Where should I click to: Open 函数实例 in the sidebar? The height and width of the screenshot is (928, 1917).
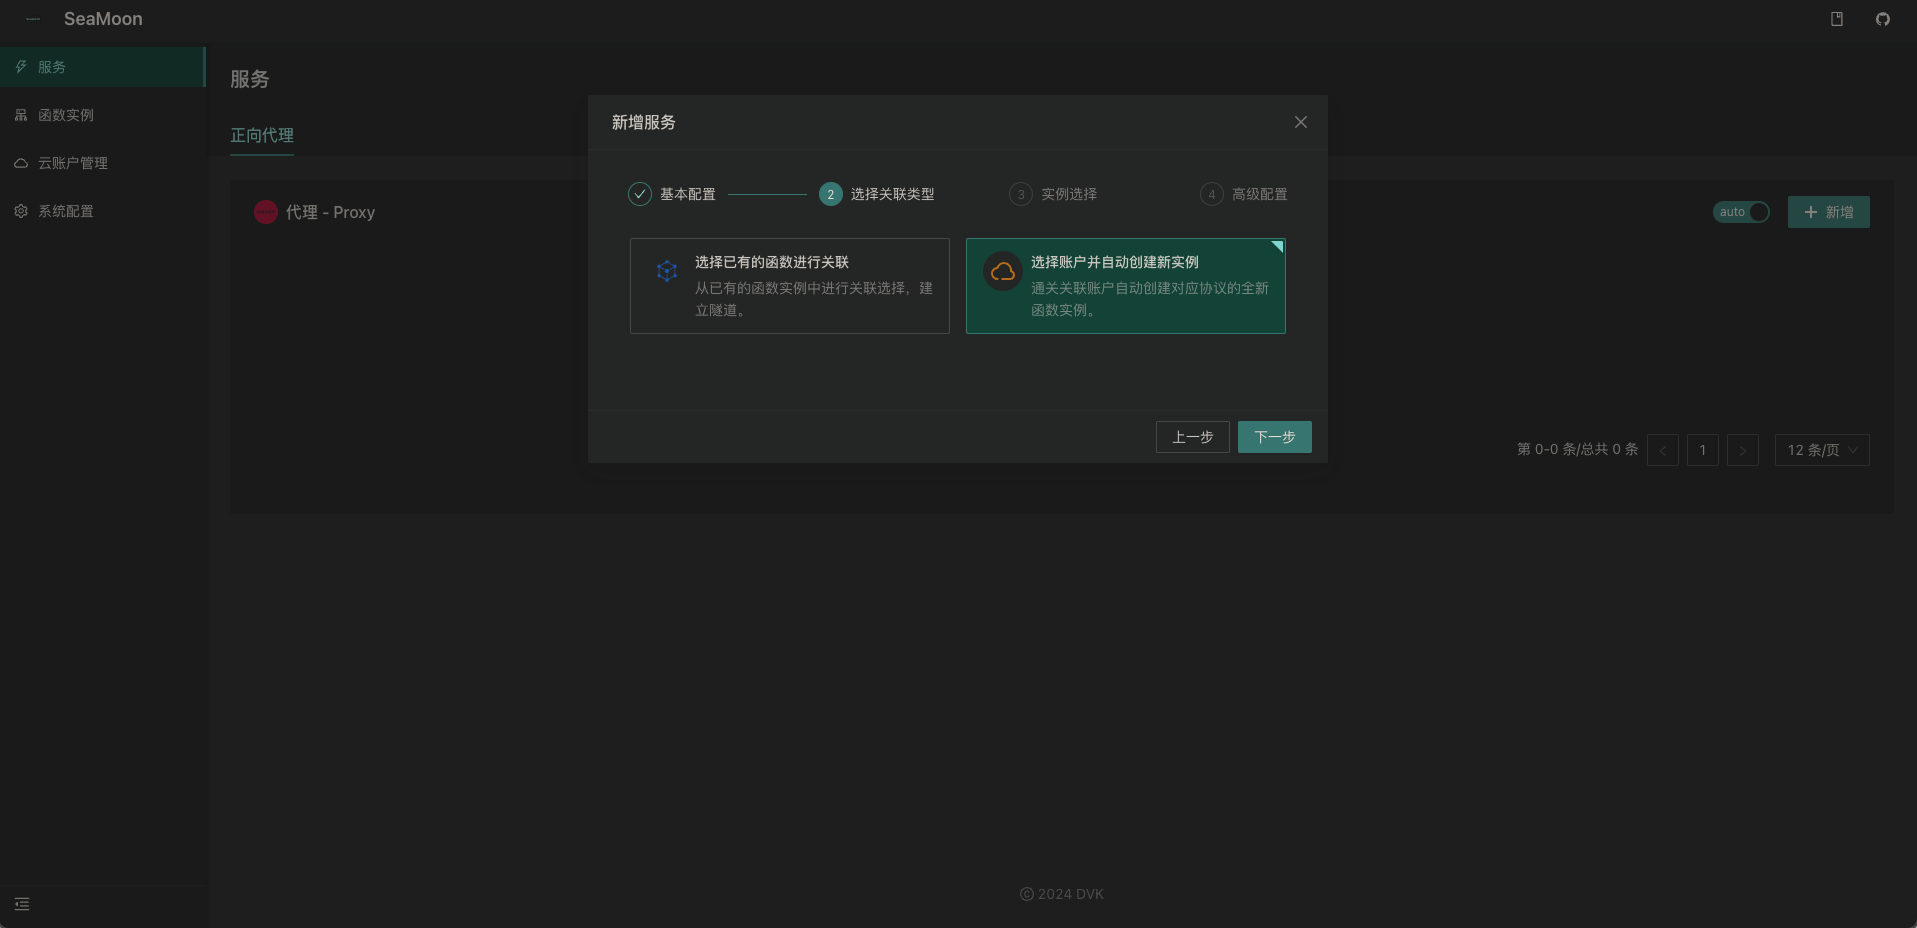tap(102, 115)
